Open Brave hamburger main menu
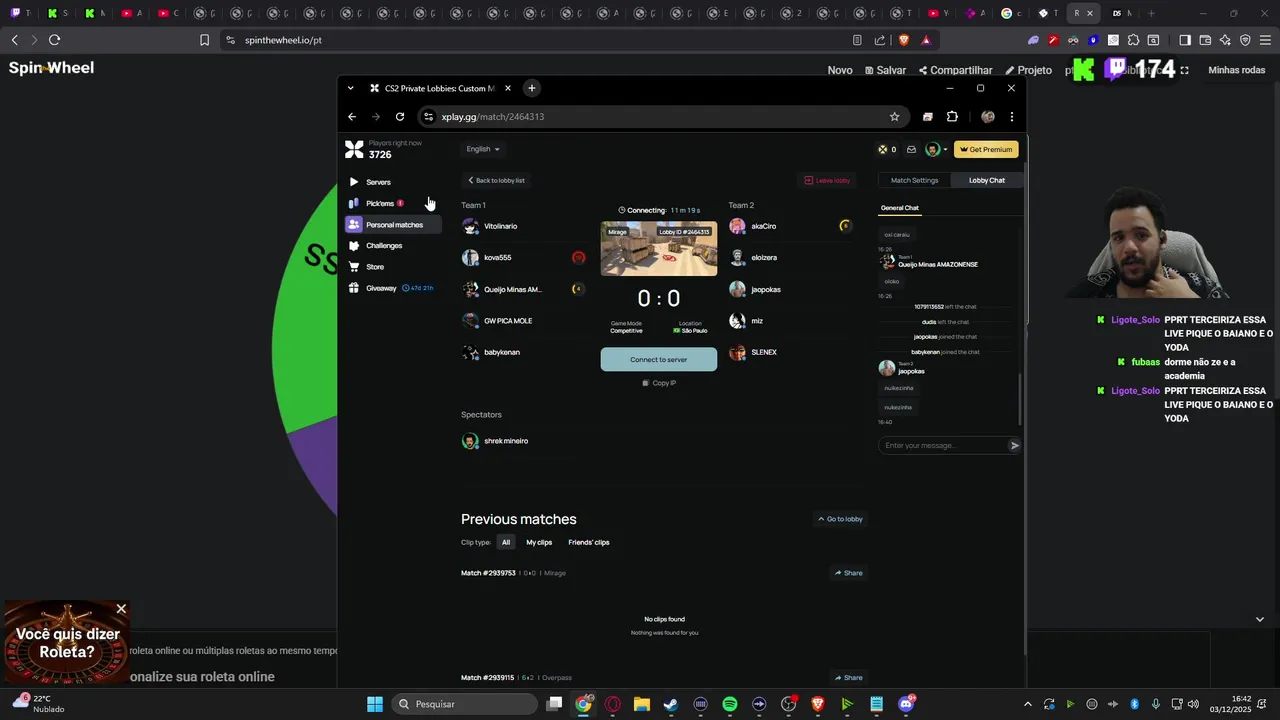The height and width of the screenshot is (720, 1280). (1265, 40)
